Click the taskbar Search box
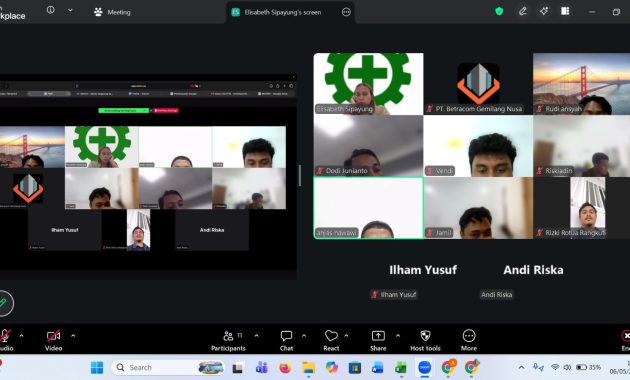Screen dimensions: 630x380 coord(168,368)
